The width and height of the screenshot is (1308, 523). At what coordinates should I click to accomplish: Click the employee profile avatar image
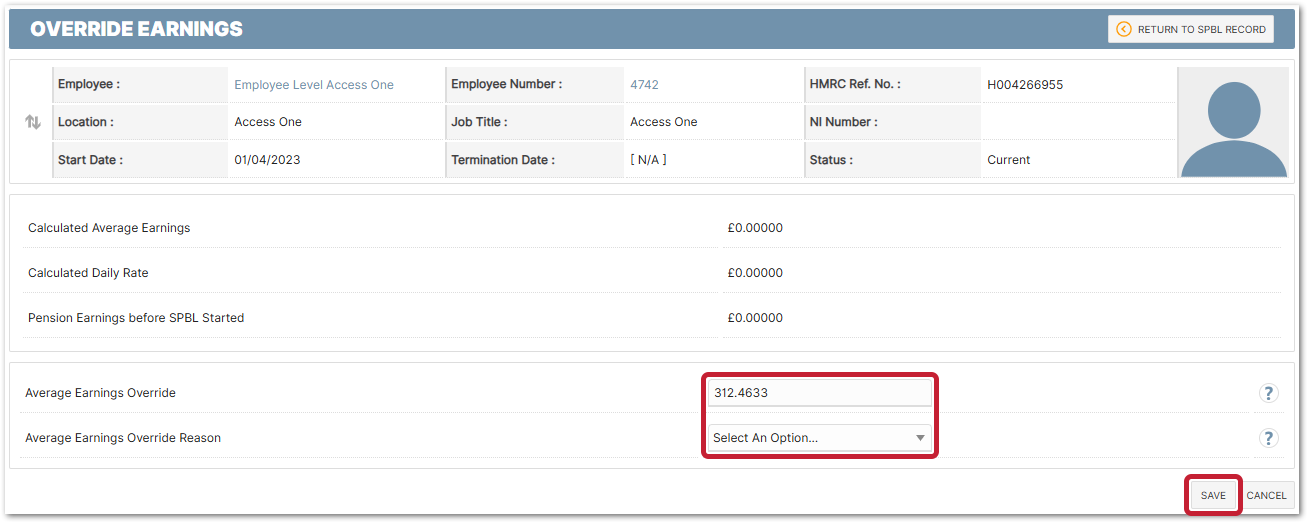(1233, 123)
